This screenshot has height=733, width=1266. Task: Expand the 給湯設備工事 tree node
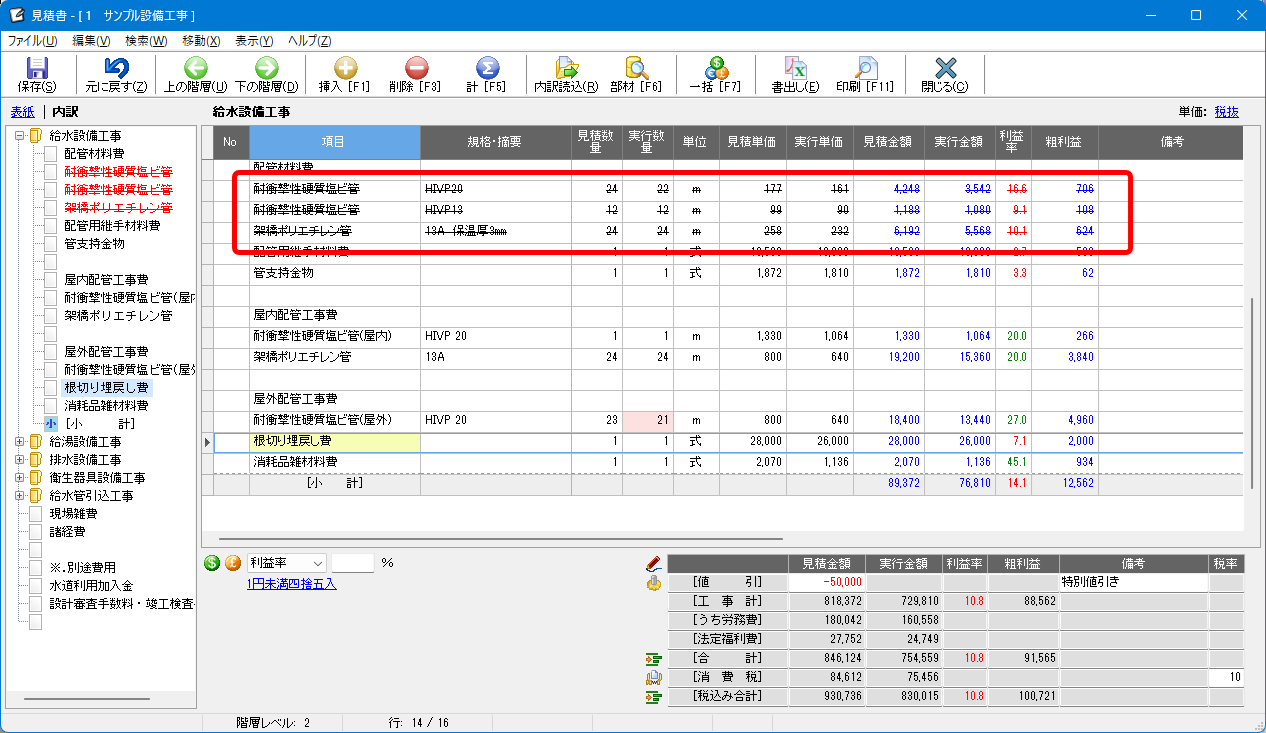(x=19, y=442)
